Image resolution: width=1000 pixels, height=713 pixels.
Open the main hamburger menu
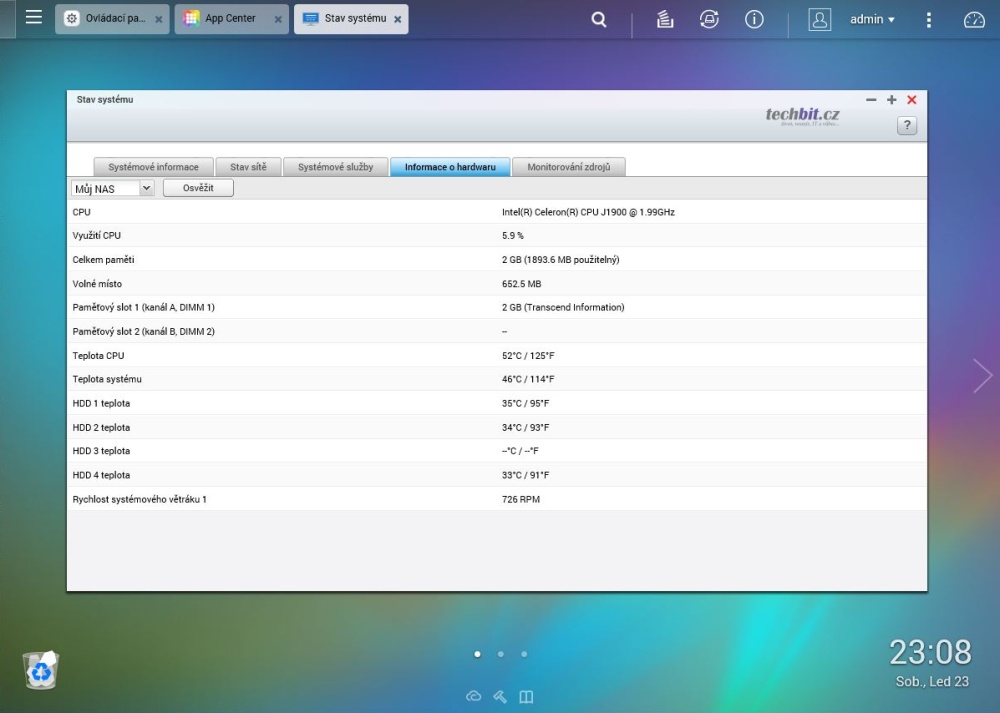[34, 18]
